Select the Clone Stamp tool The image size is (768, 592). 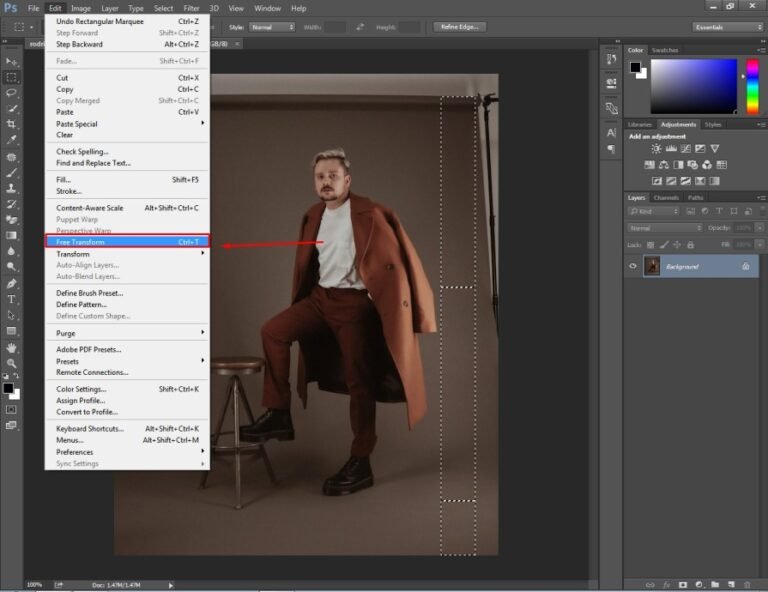(11, 189)
